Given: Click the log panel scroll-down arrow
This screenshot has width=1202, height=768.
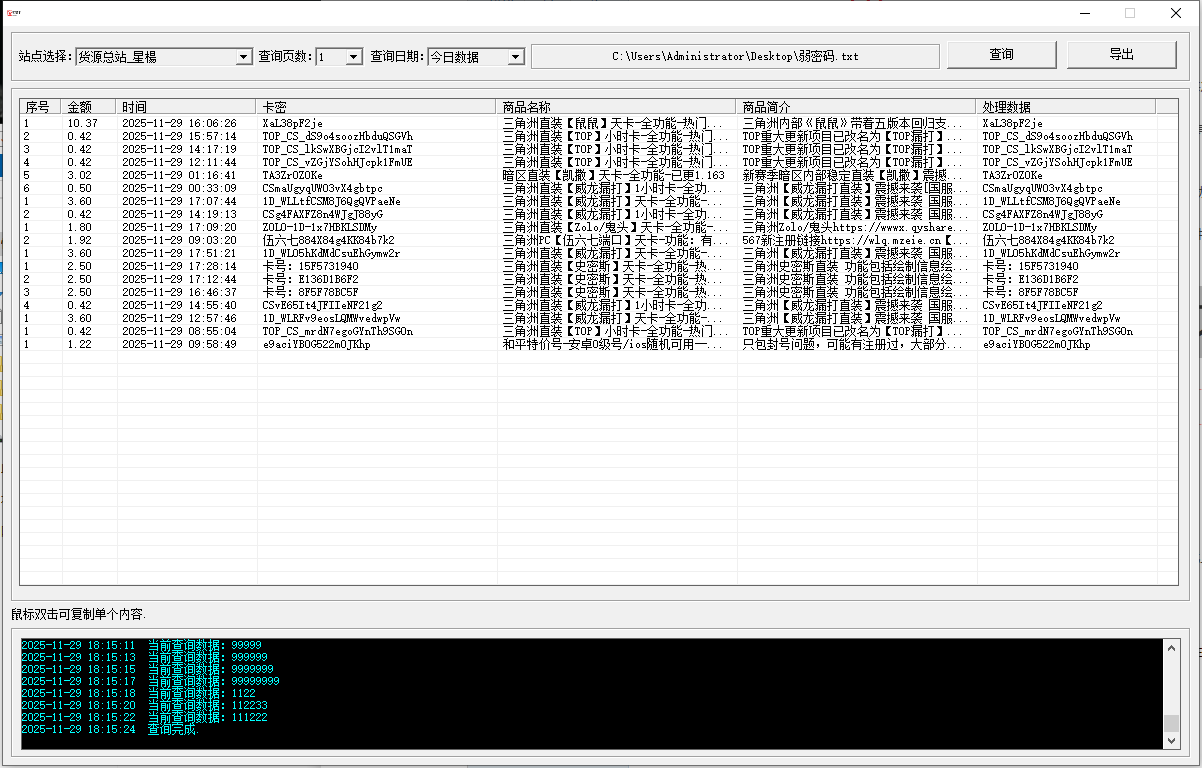Looking at the screenshot, I should (1171, 739).
